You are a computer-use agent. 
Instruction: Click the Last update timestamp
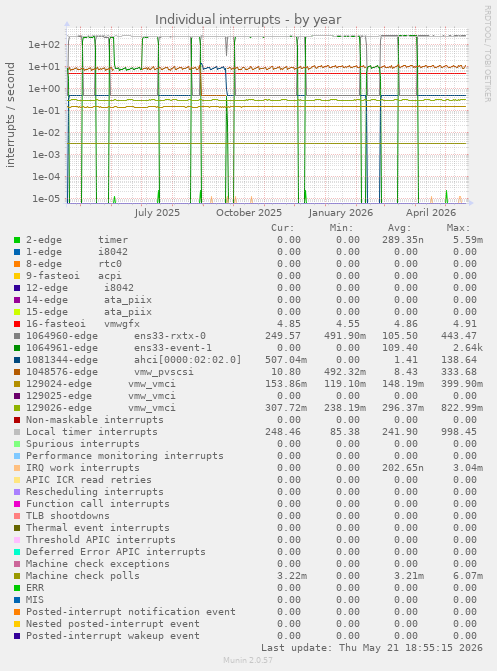click(372, 648)
